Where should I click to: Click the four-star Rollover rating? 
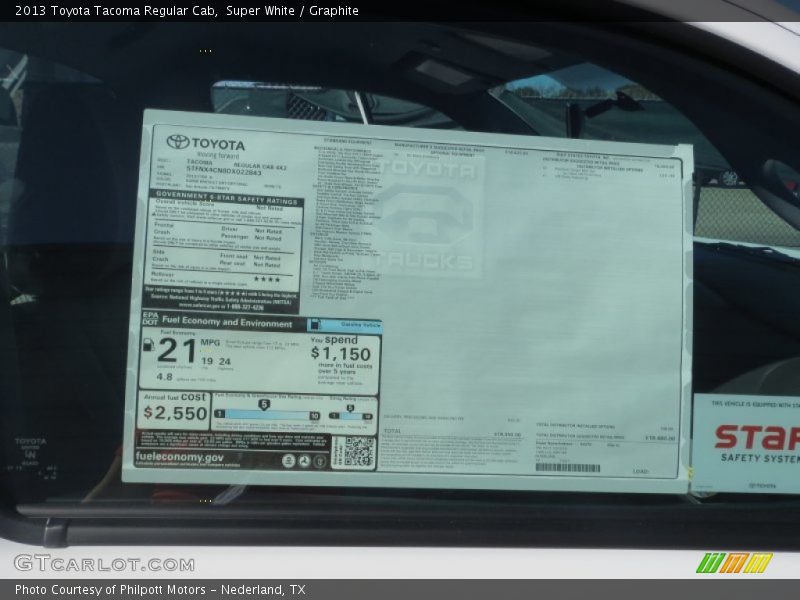(267, 279)
